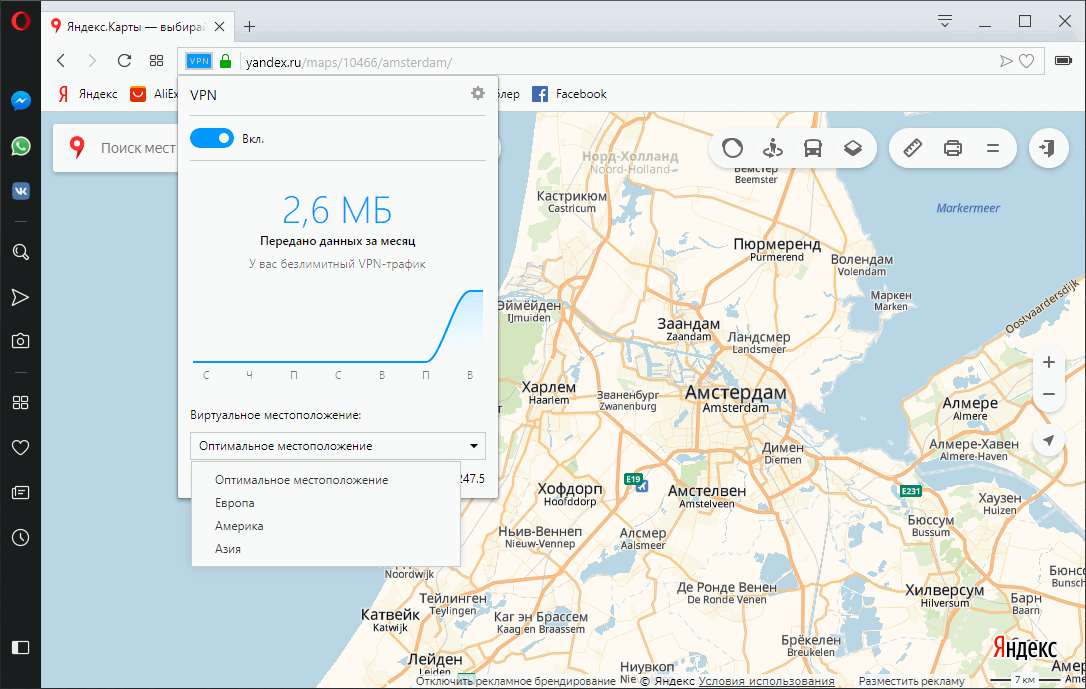Open map layers selector
This screenshot has width=1086, height=689.
click(853, 148)
